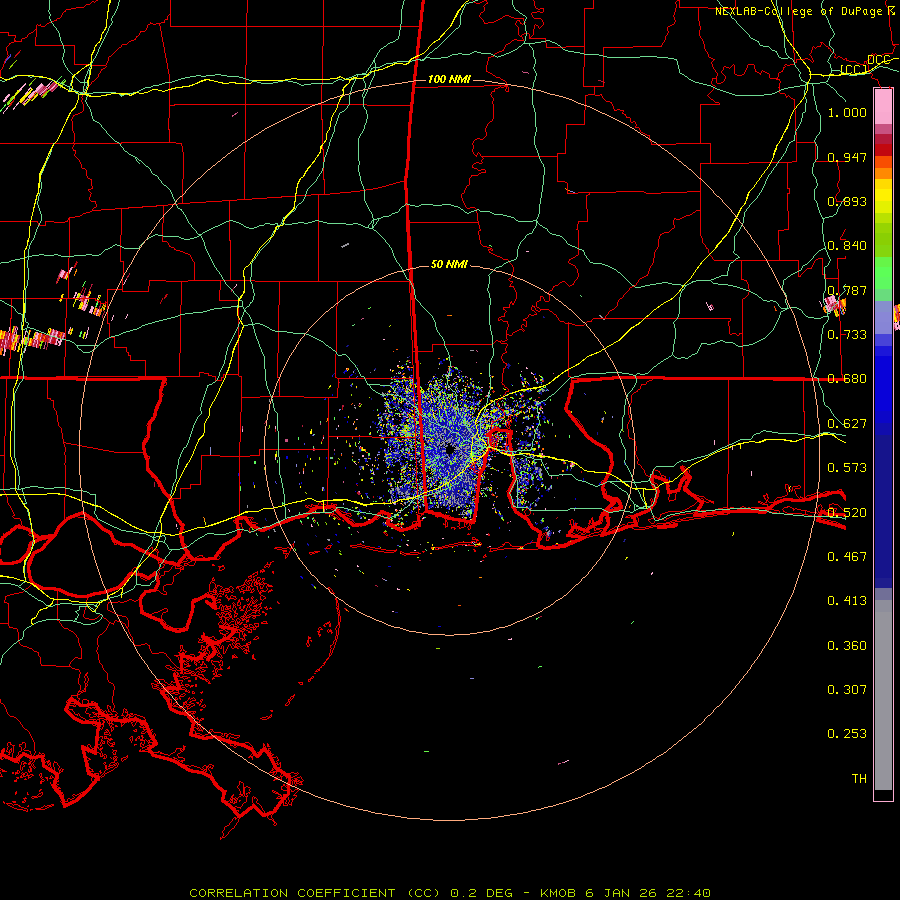Viewport: 900px width, 900px height.
Task: Click the 0.253 color scale value
Action: tap(847, 734)
